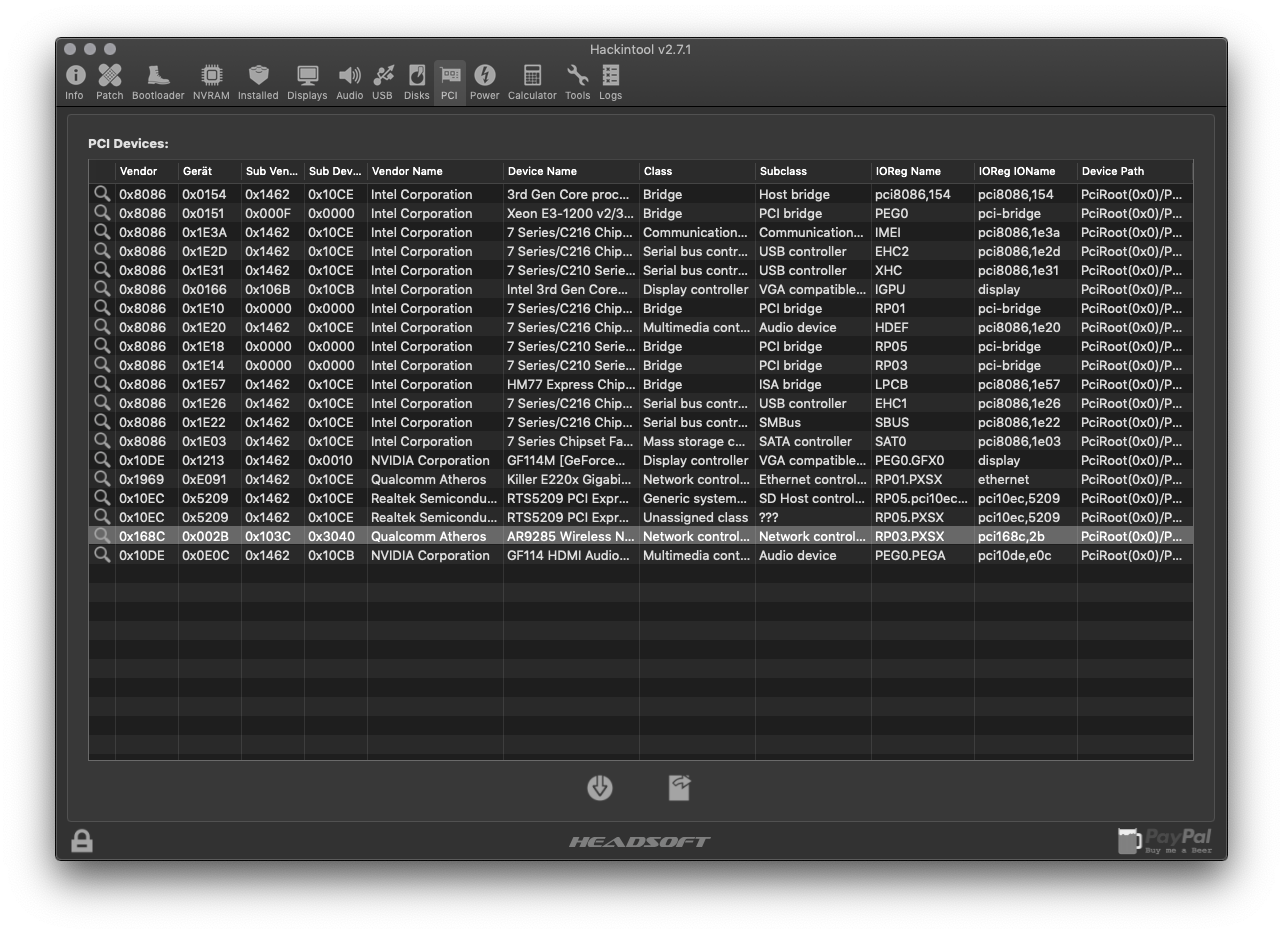
Task: Select the 0x1E14 device ID cell
Action: point(204,365)
